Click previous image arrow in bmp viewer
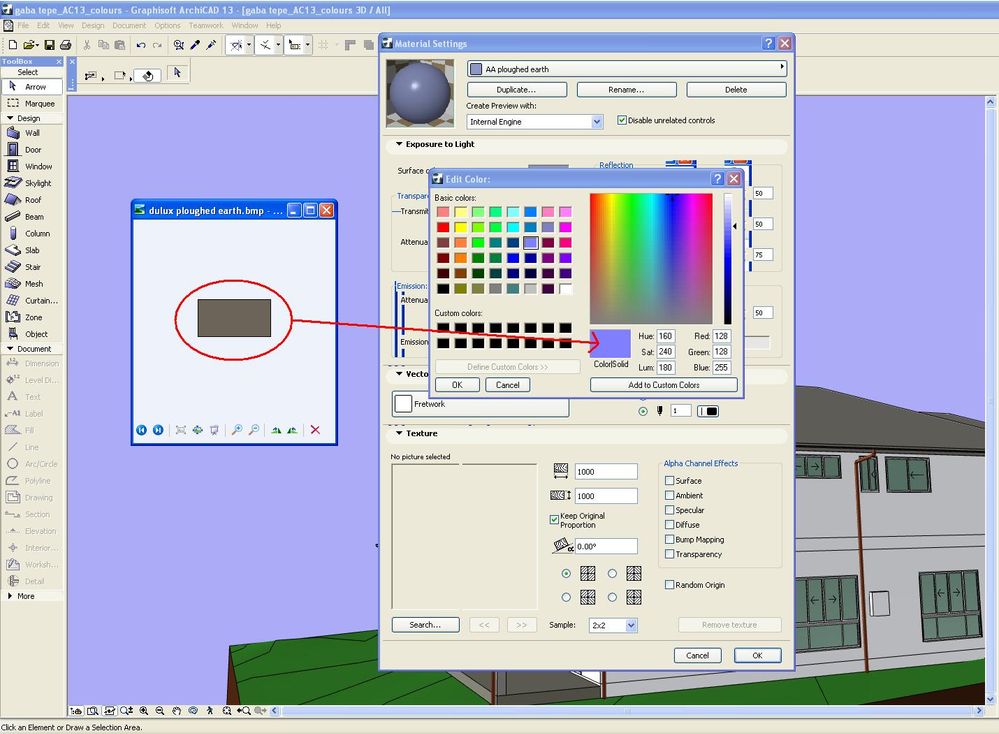The width and height of the screenshot is (999, 734). pyautogui.click(x=141, y=430)
